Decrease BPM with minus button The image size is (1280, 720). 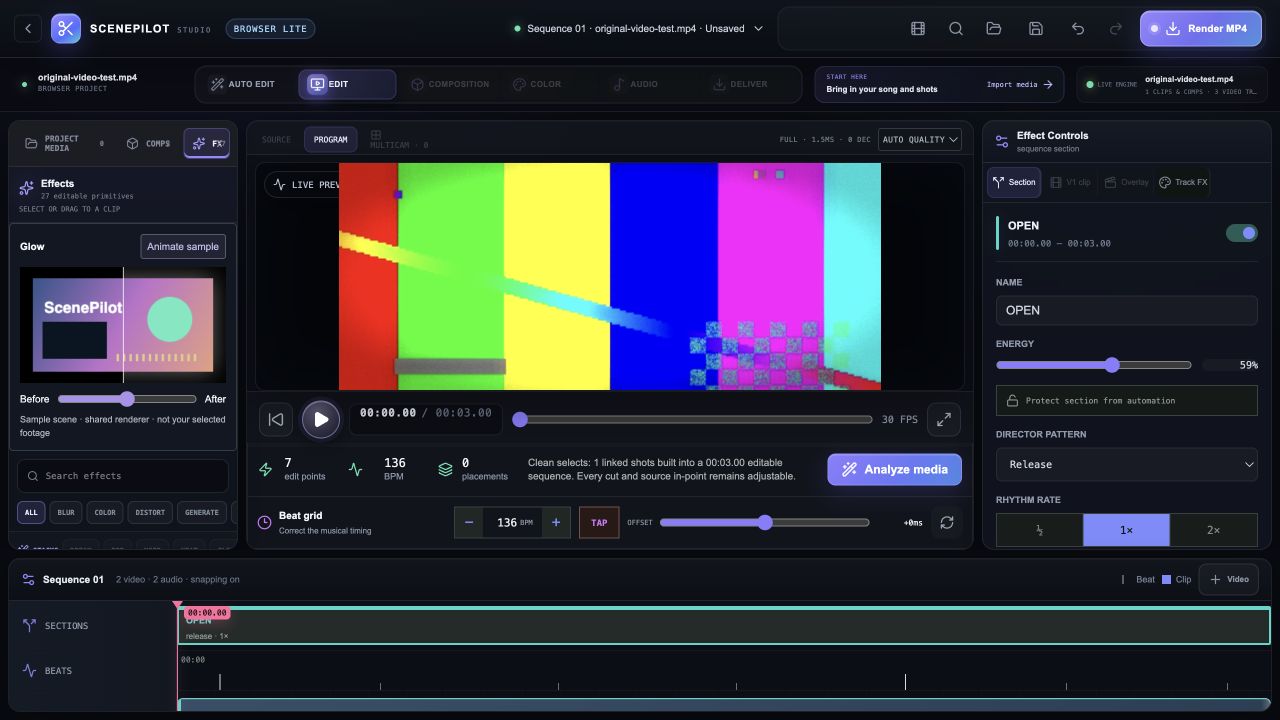[469, 522]
